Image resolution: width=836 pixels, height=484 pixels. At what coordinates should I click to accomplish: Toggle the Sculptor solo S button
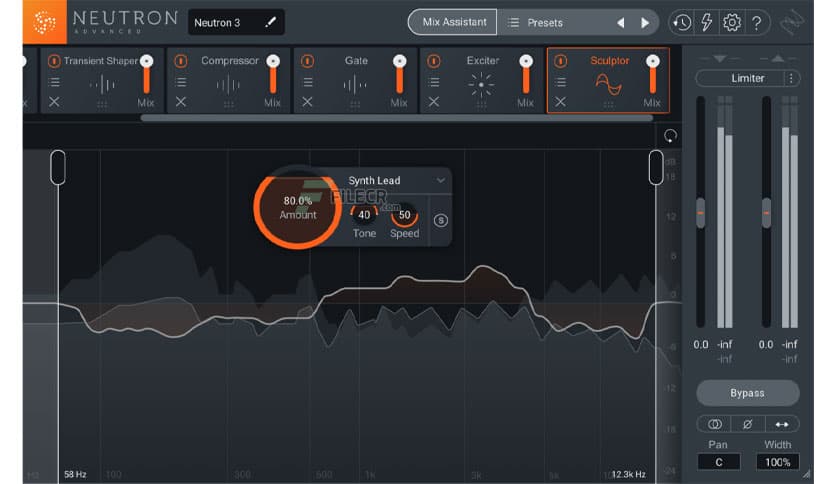pos(440,220)
